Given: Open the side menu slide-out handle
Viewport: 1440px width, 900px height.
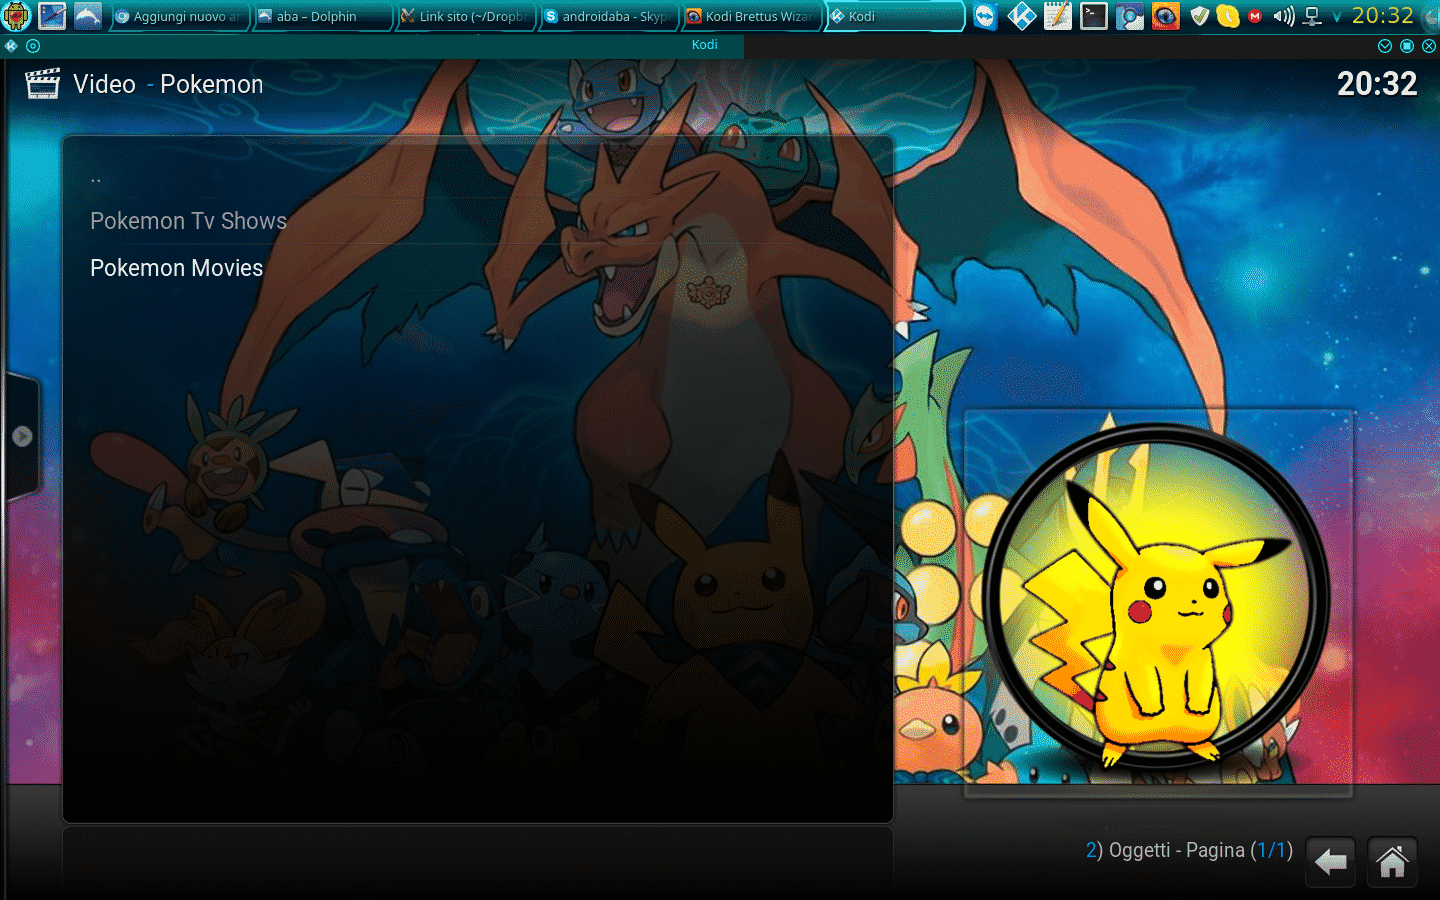Looking at the screenshot, I should point(22,436).
